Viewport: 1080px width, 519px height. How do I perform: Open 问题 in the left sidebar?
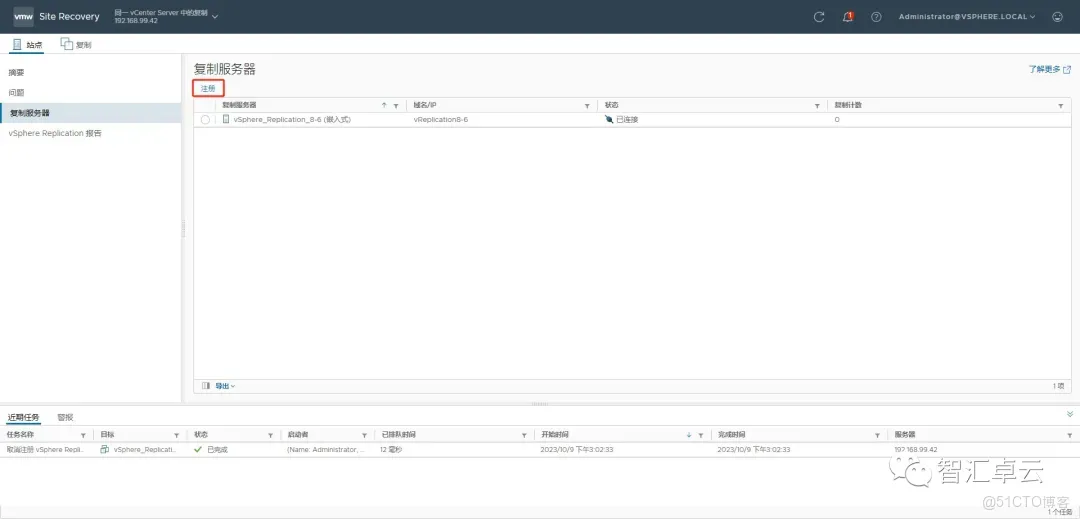17,92
